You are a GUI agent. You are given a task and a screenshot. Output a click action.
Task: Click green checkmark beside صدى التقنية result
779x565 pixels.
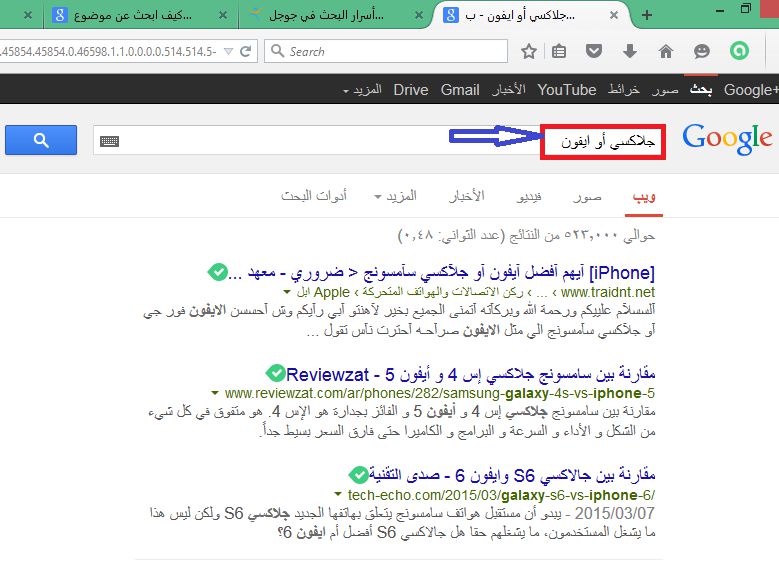pos(358,475)
